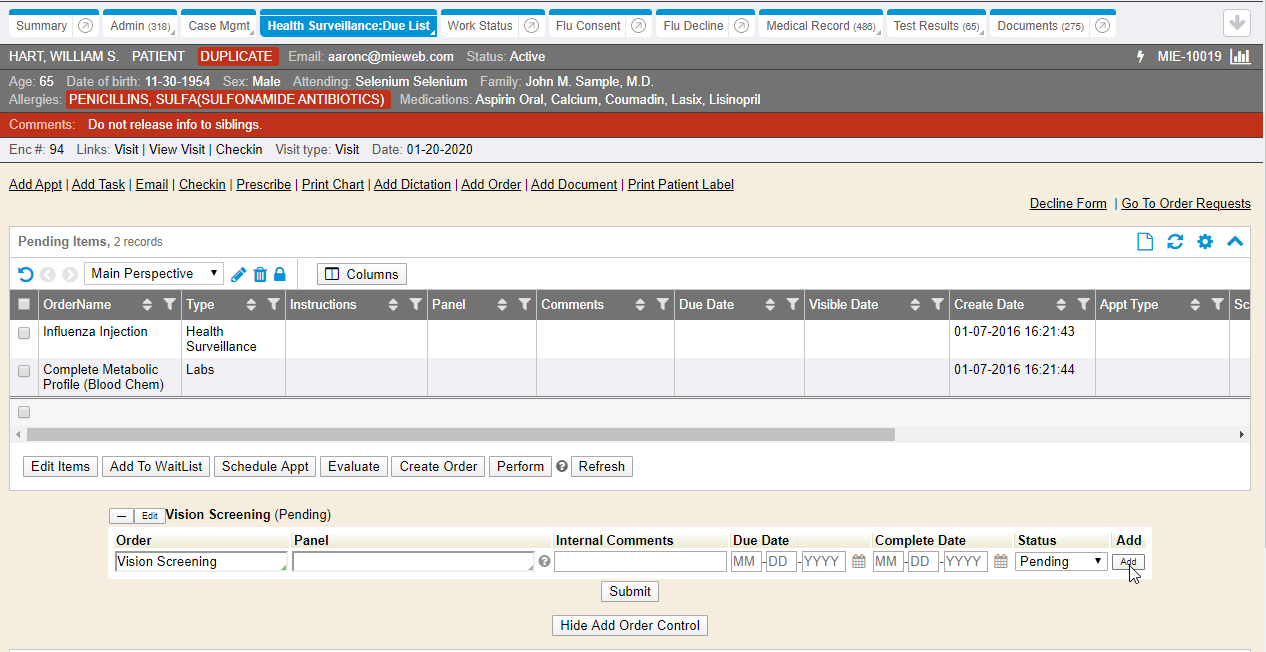Open the Due Date calendar picker

pos(858,562)
